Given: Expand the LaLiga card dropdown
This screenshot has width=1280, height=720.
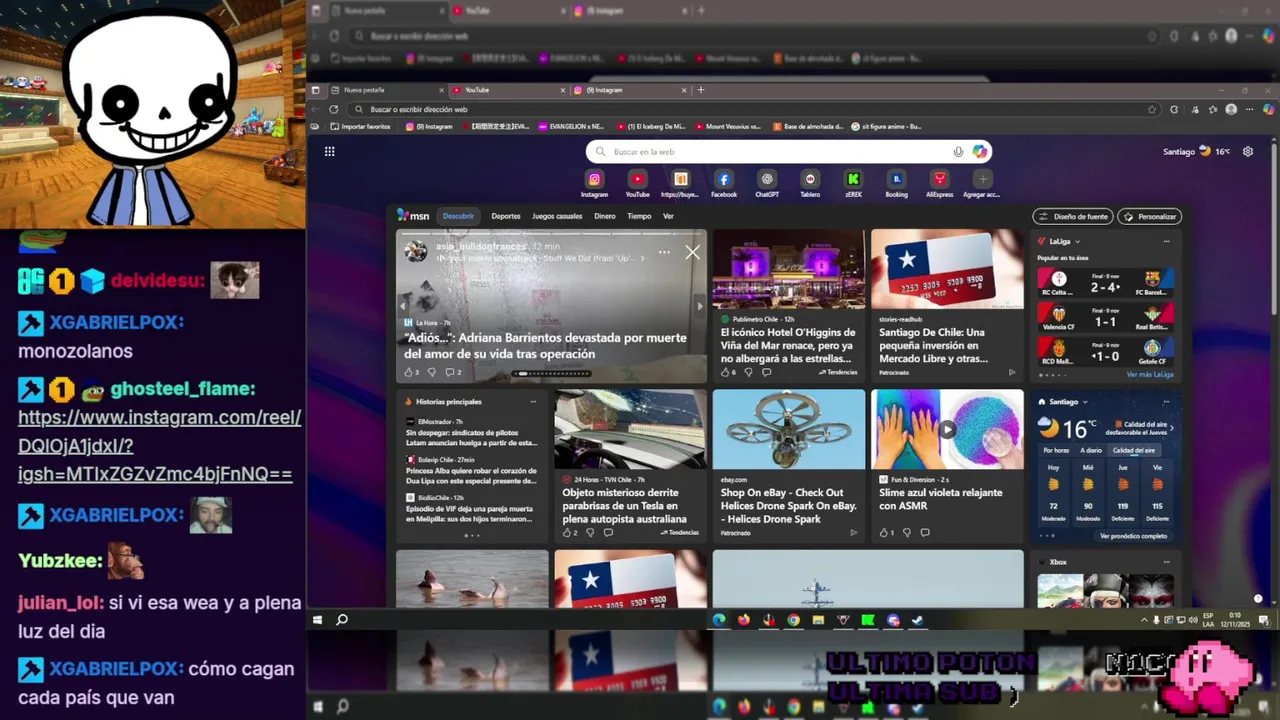Looking at the screenshot, I should point(1077,241).
